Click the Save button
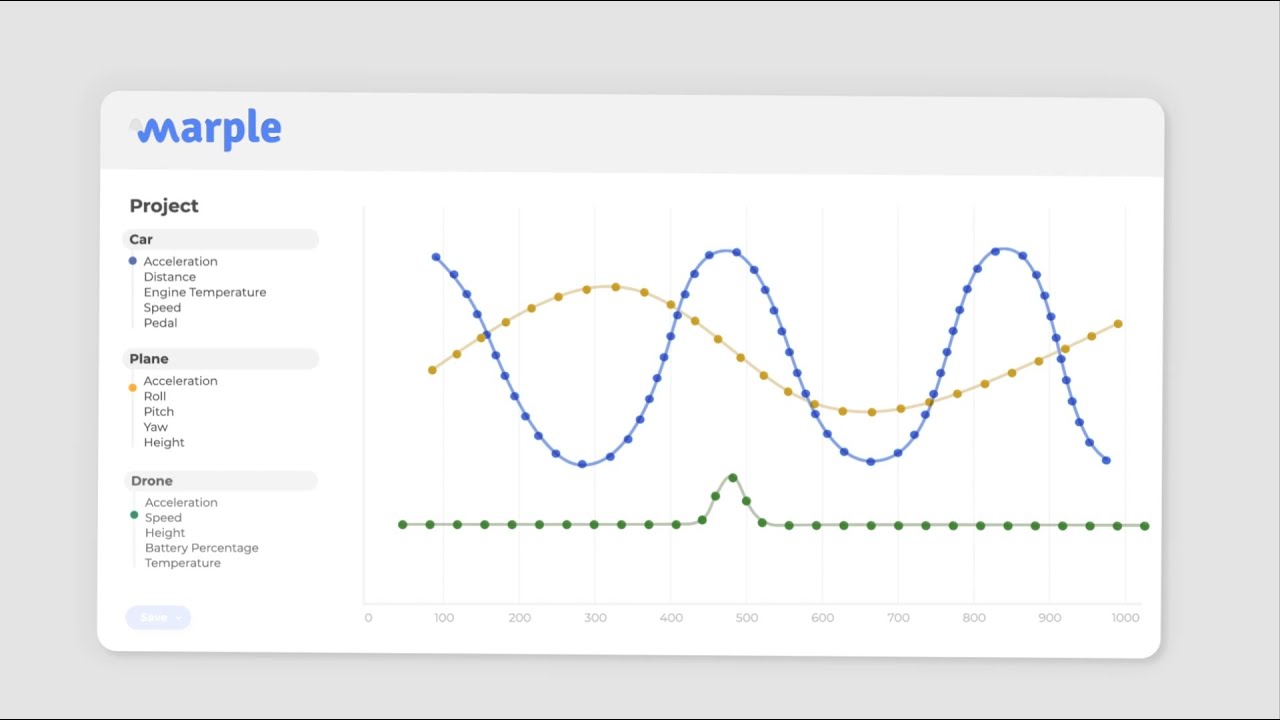This screenshot has height=720, width=1280. (x=153, y=618)
